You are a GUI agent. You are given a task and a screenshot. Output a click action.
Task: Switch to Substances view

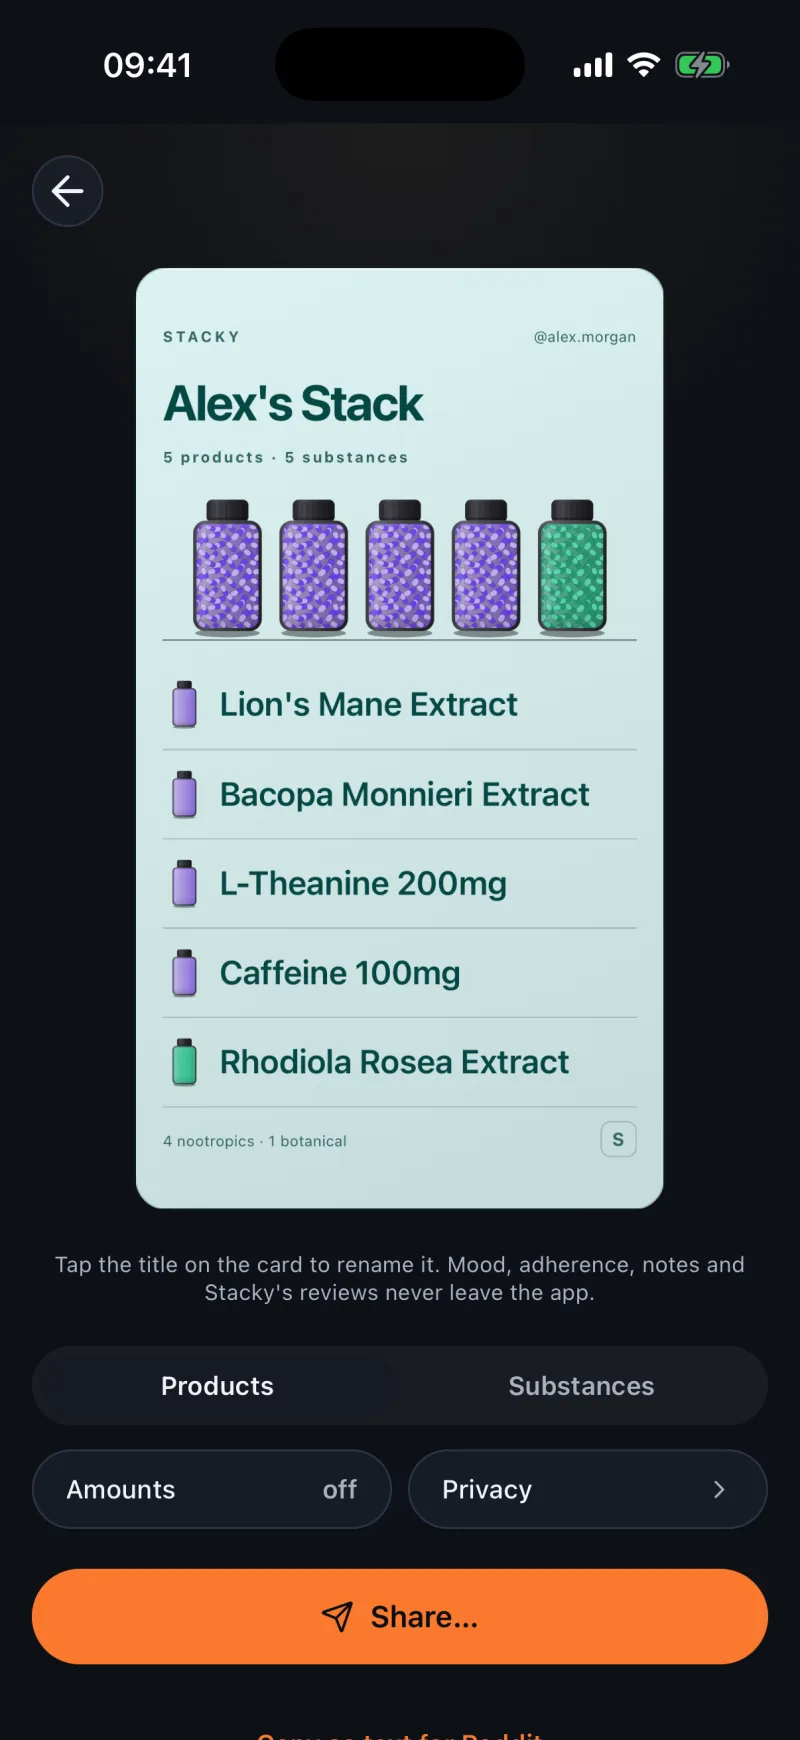(581, 1386)
